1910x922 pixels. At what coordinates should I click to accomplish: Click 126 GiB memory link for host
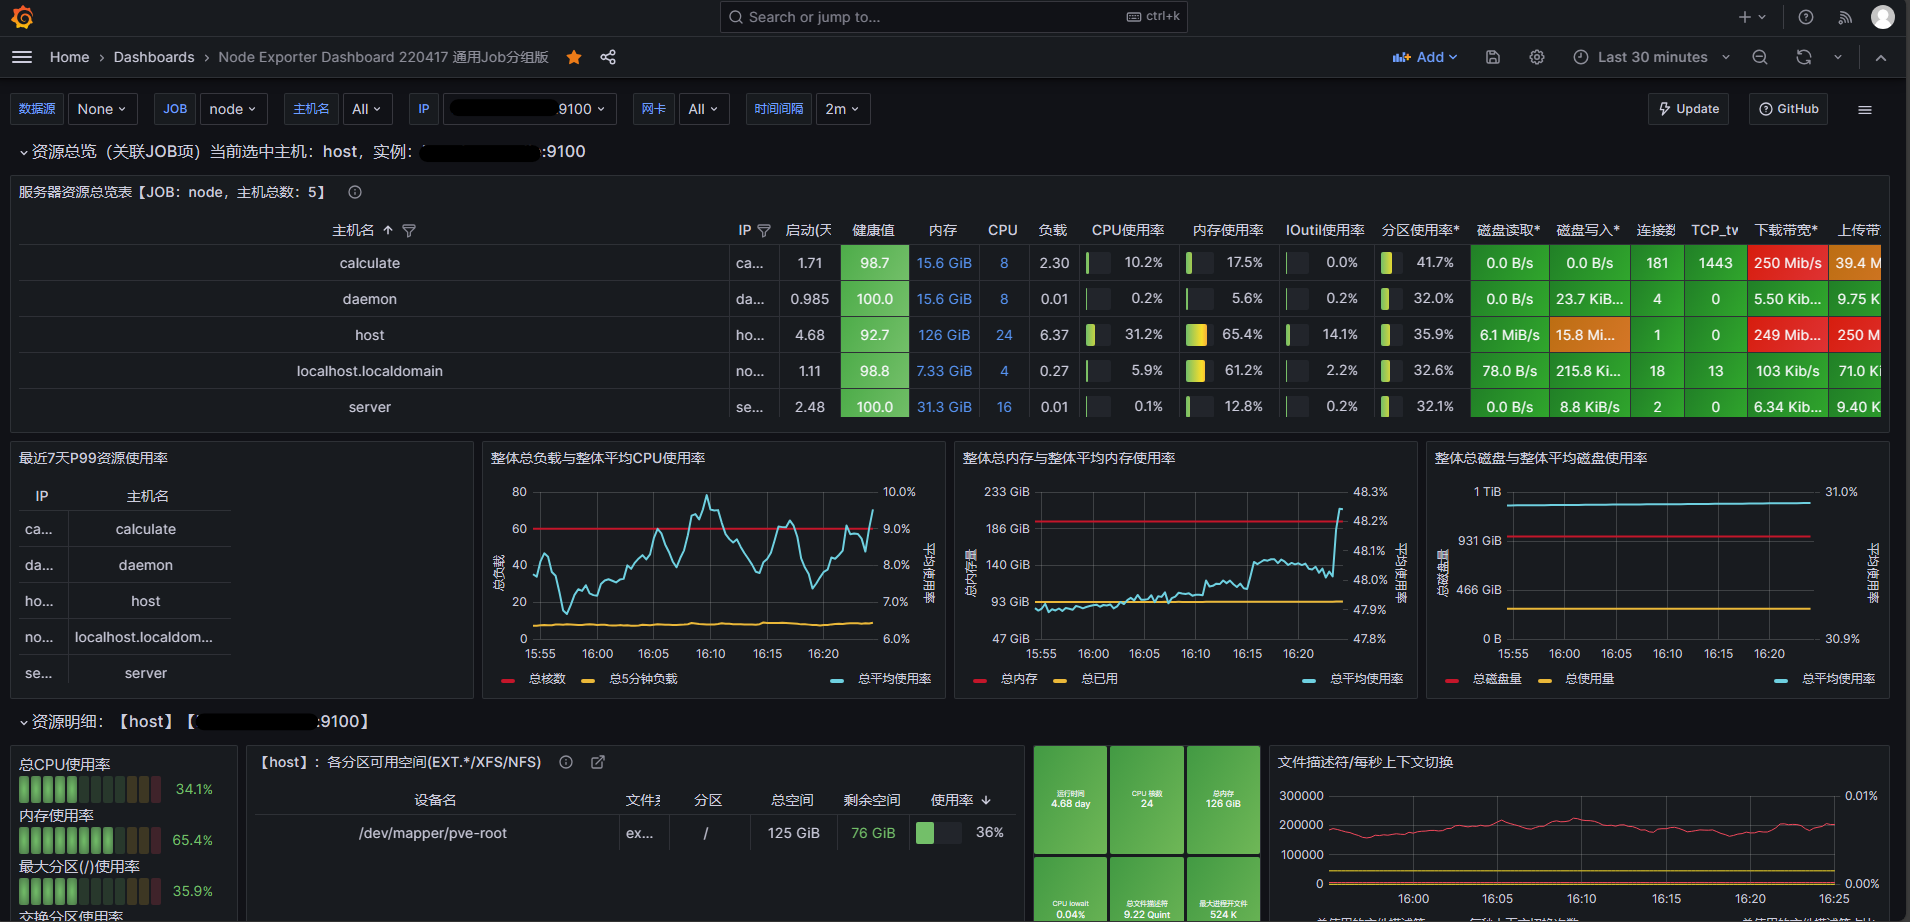coord(944,335)
